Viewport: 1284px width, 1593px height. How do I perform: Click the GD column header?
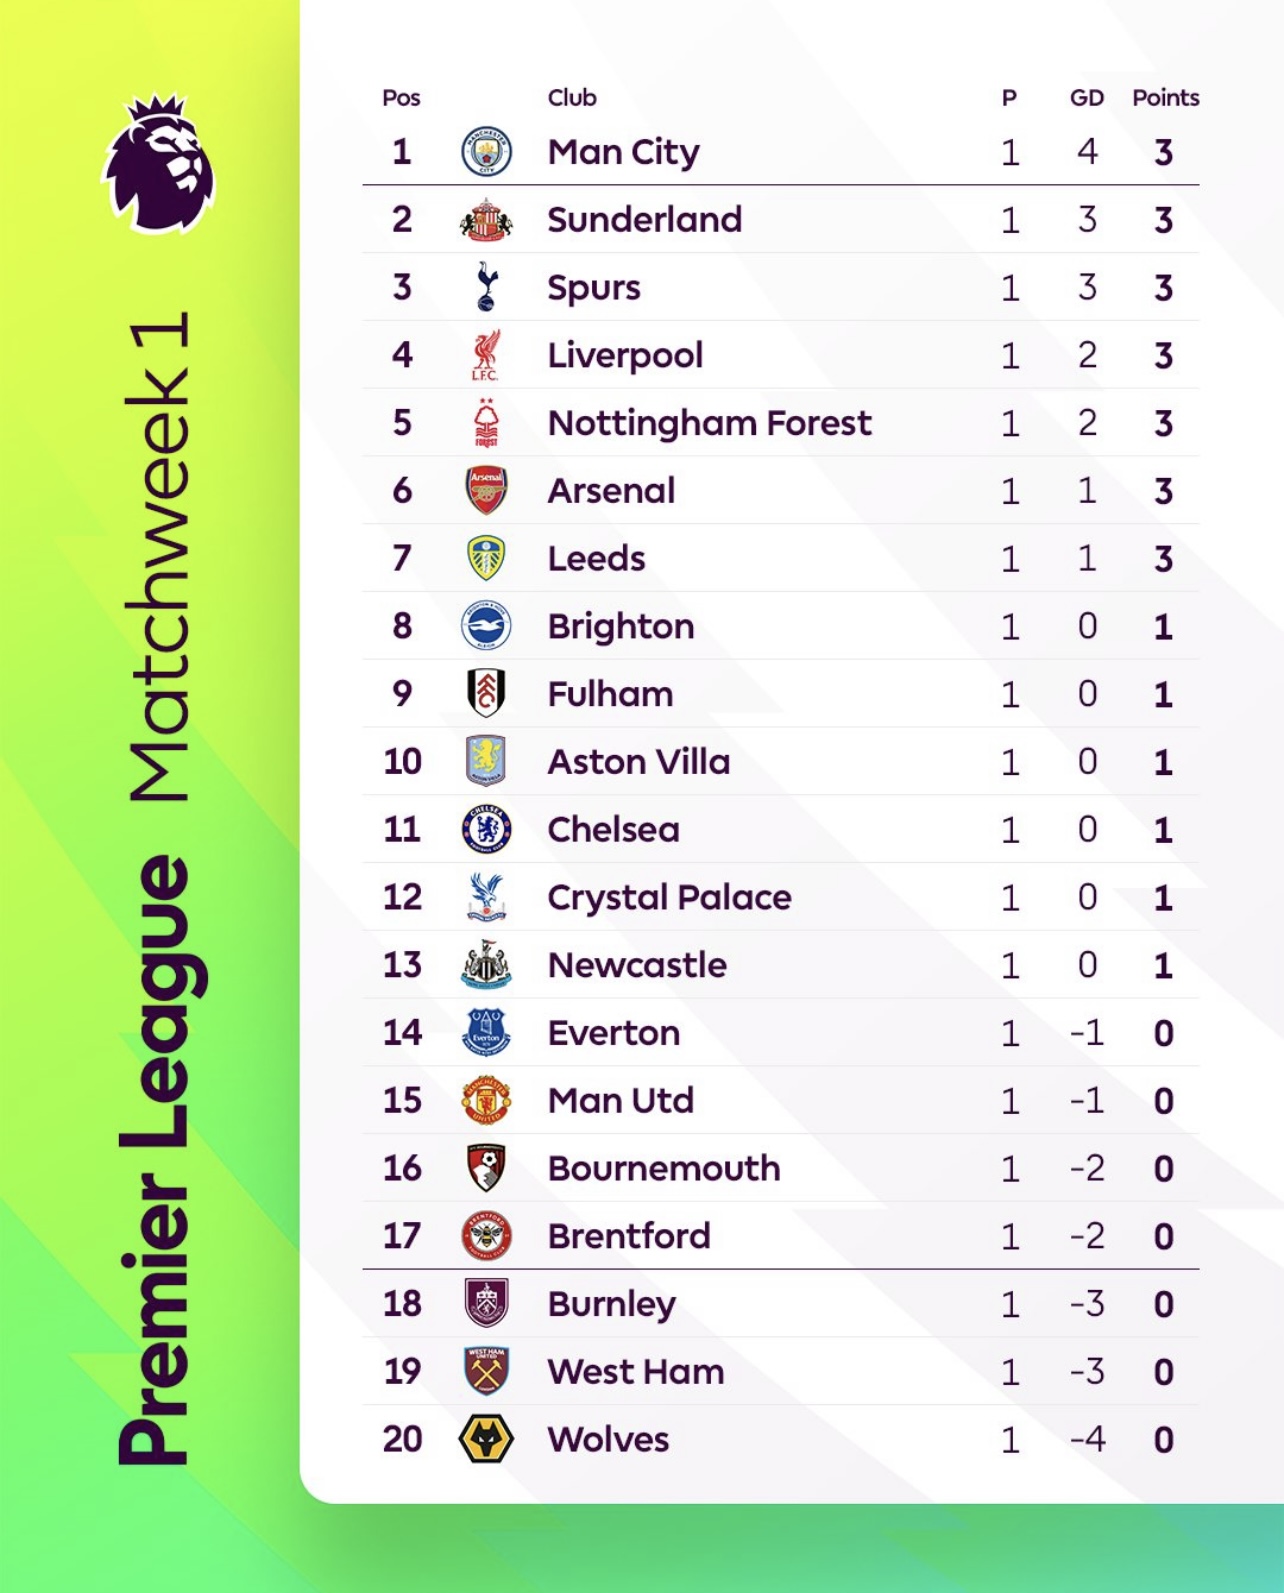(1087, 98)
